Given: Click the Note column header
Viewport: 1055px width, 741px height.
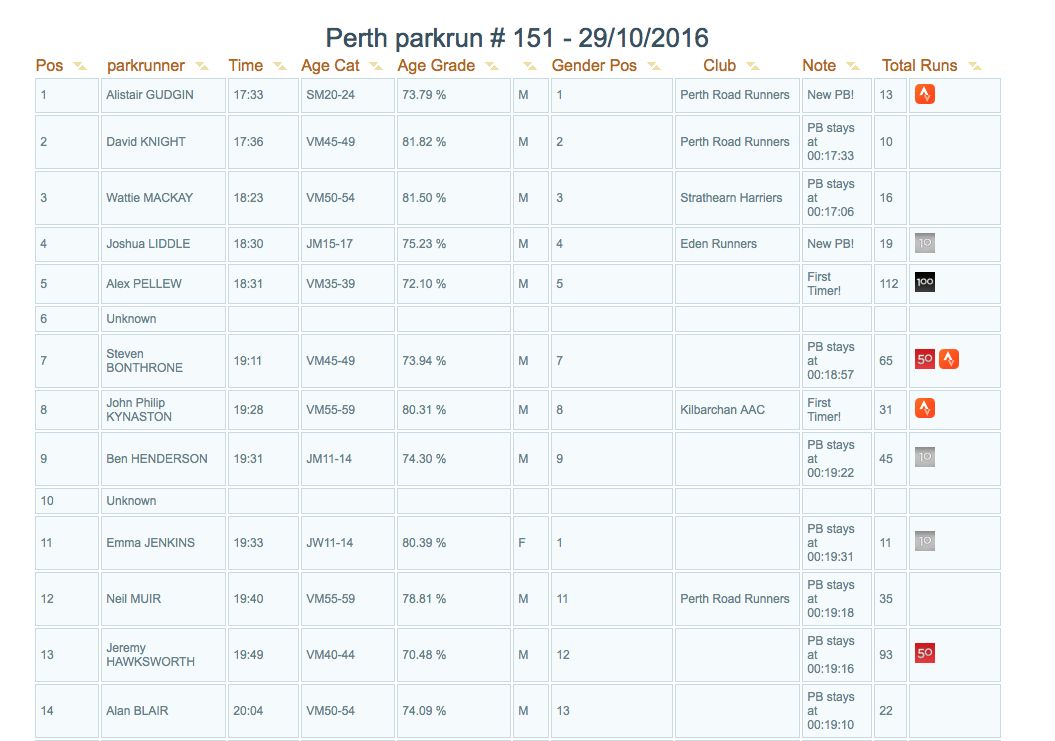Looking at the screenshot, I should (819, 65).
